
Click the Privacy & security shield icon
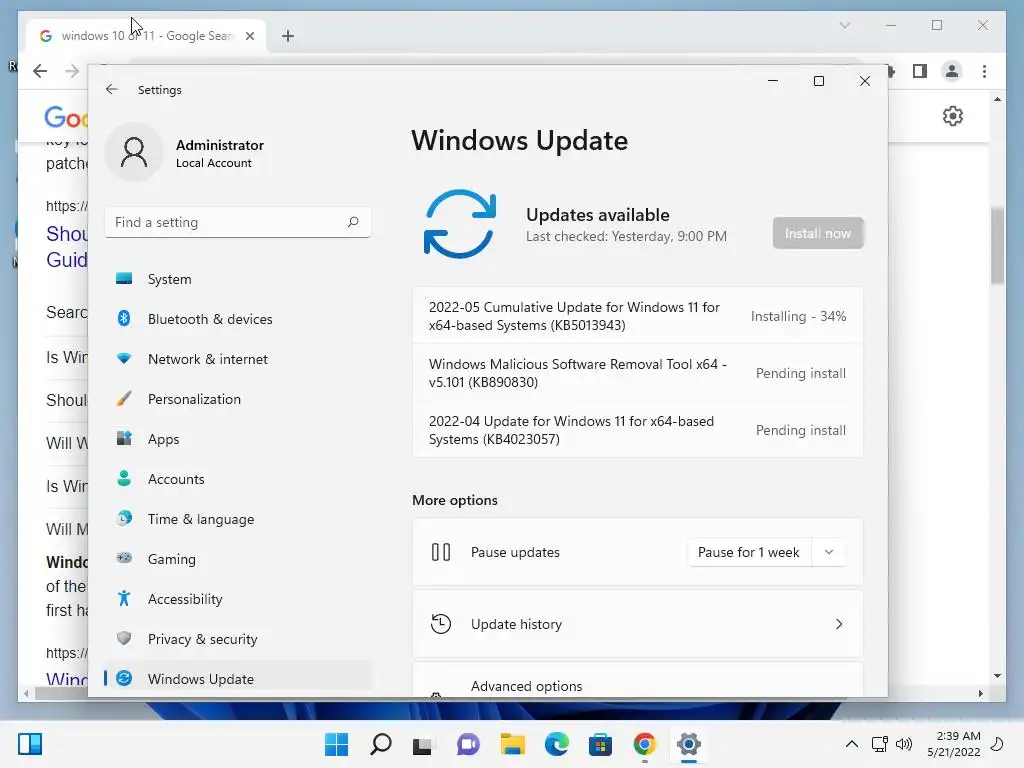pyautogui.click(x=124, y=638)
